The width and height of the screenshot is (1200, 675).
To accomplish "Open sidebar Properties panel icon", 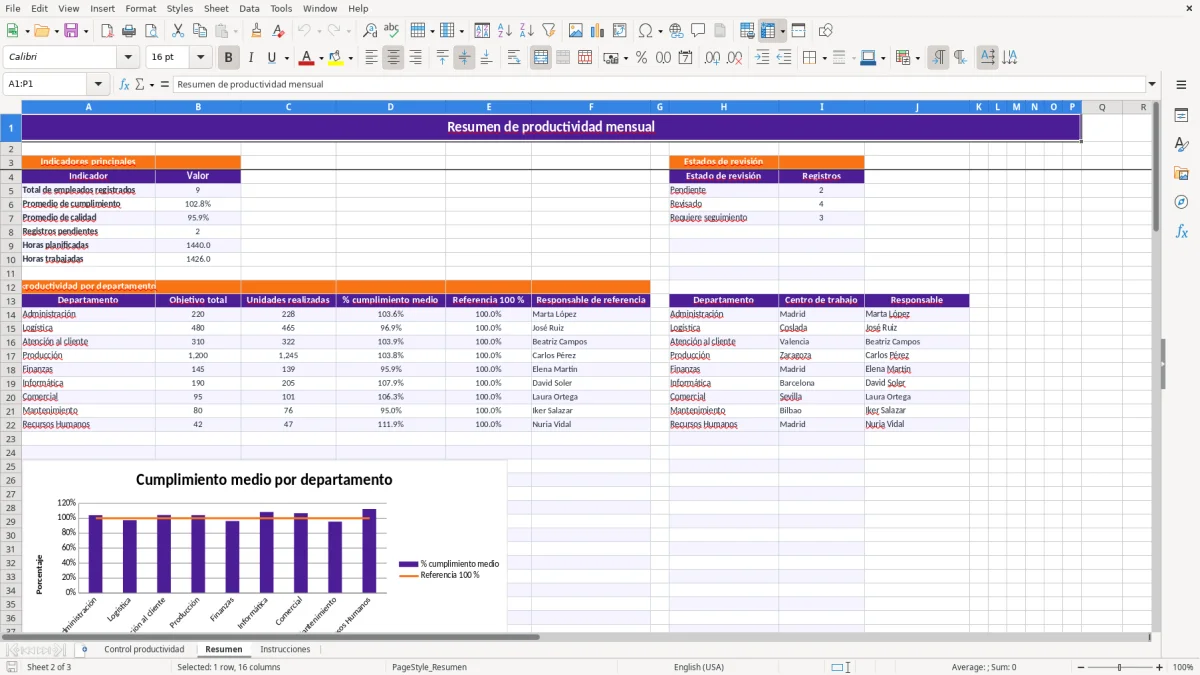I will [x=1181, y=116].
